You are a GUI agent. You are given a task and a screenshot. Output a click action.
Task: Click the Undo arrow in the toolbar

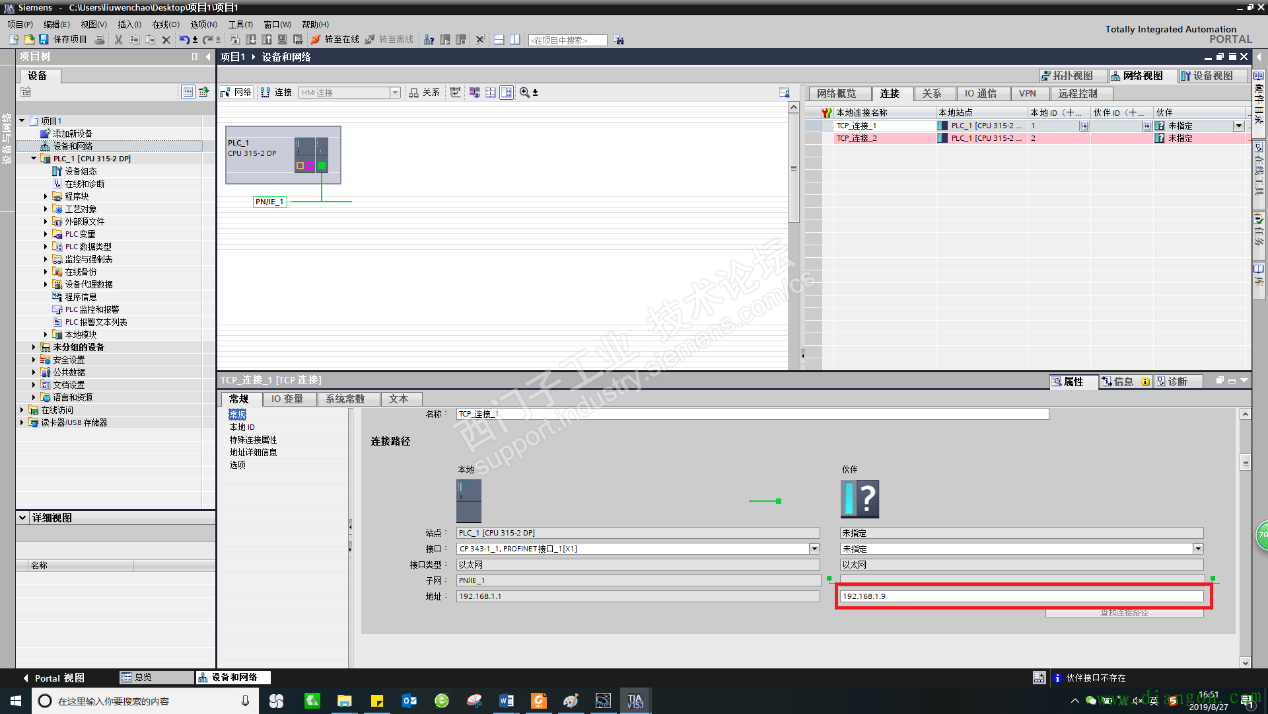click(184, 40)
